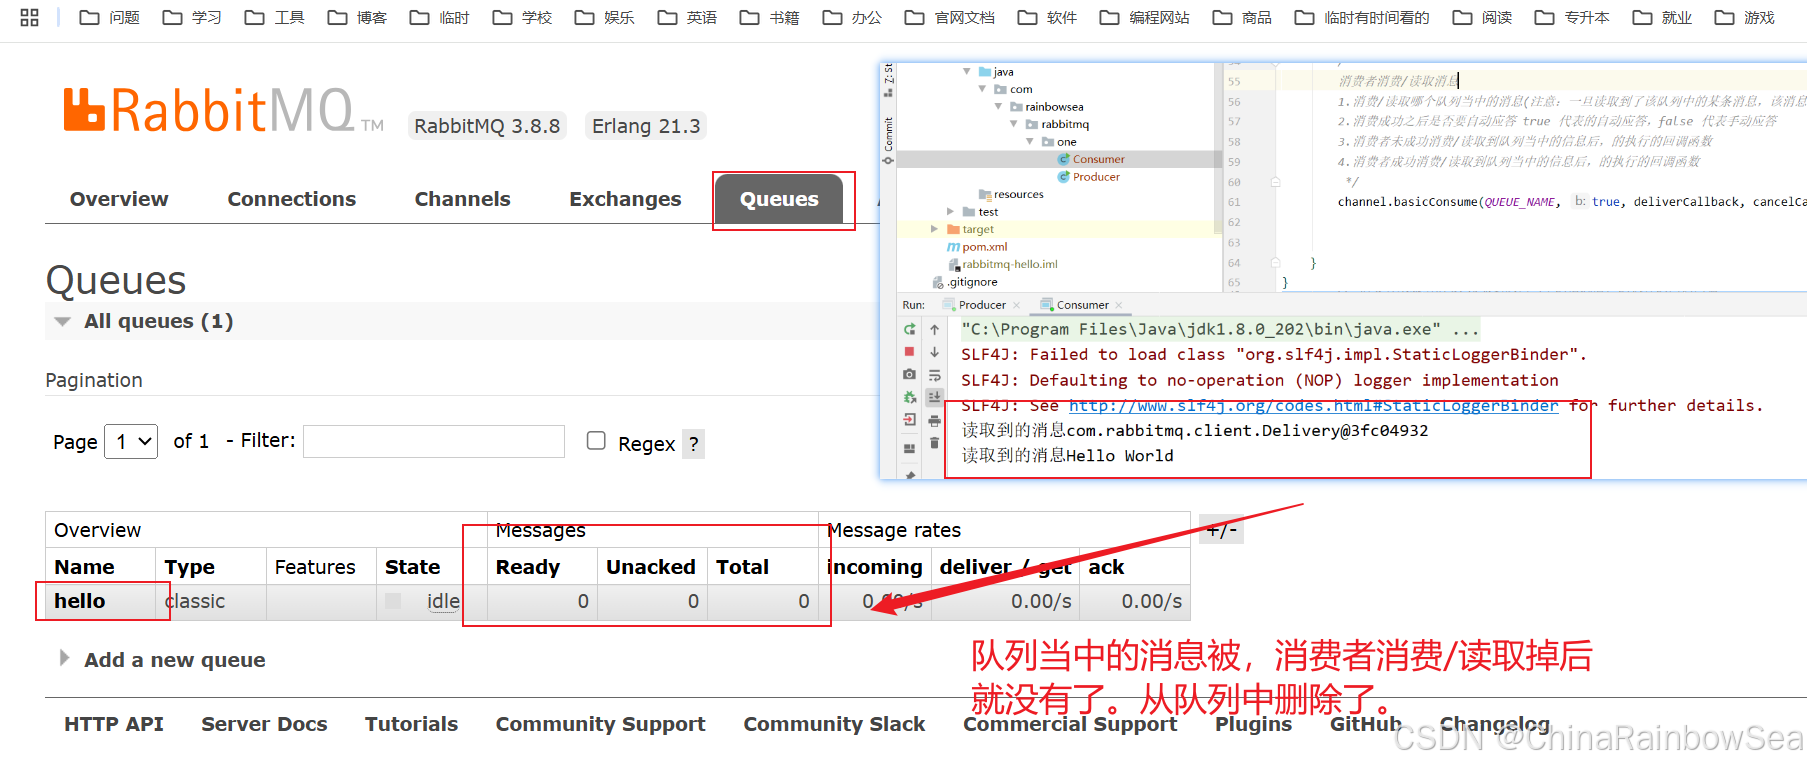This screenshot has width=1807, height=770.
Task: Select the Producer class in the project tree
Action: click(x=1096, y=177)
